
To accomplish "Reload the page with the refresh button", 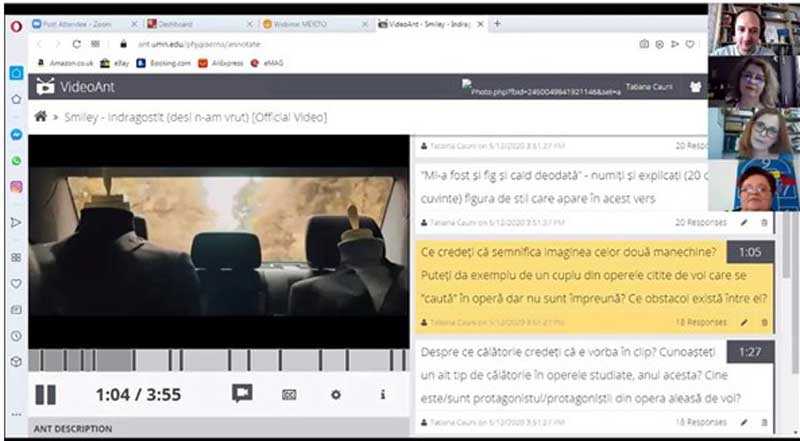I will pyautogui.click(x=77, y=44).
